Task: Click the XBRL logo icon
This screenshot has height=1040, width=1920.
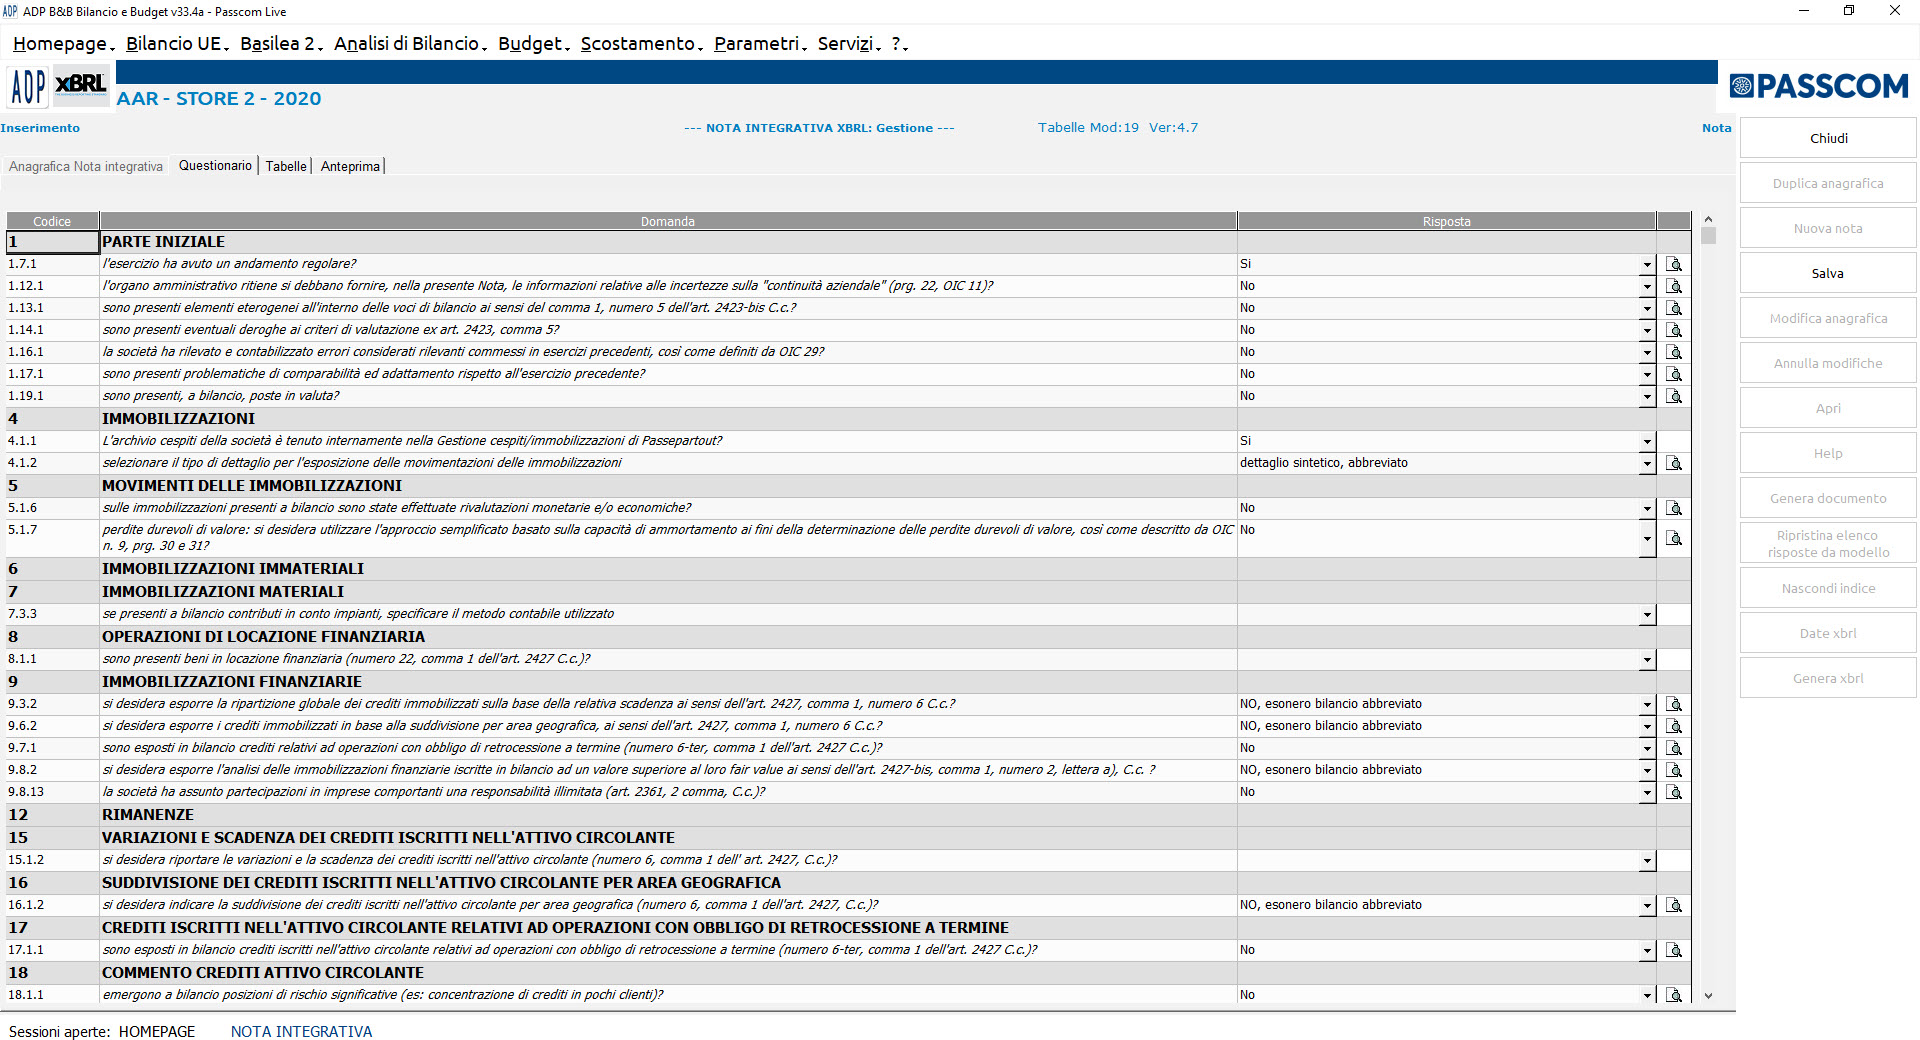Action: coord(81,84)
